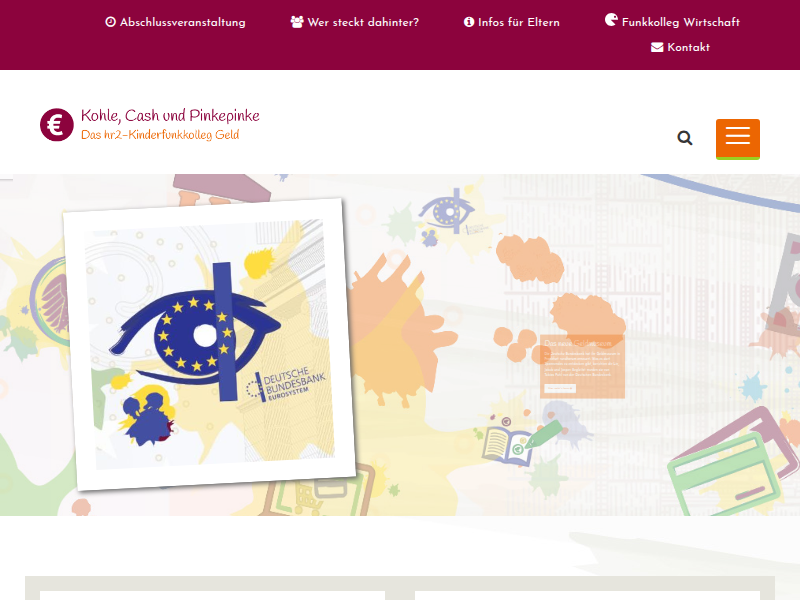Click the round euro logo icon
The width and height of the screenshot is (800, 600).
[x=57, y=125]
